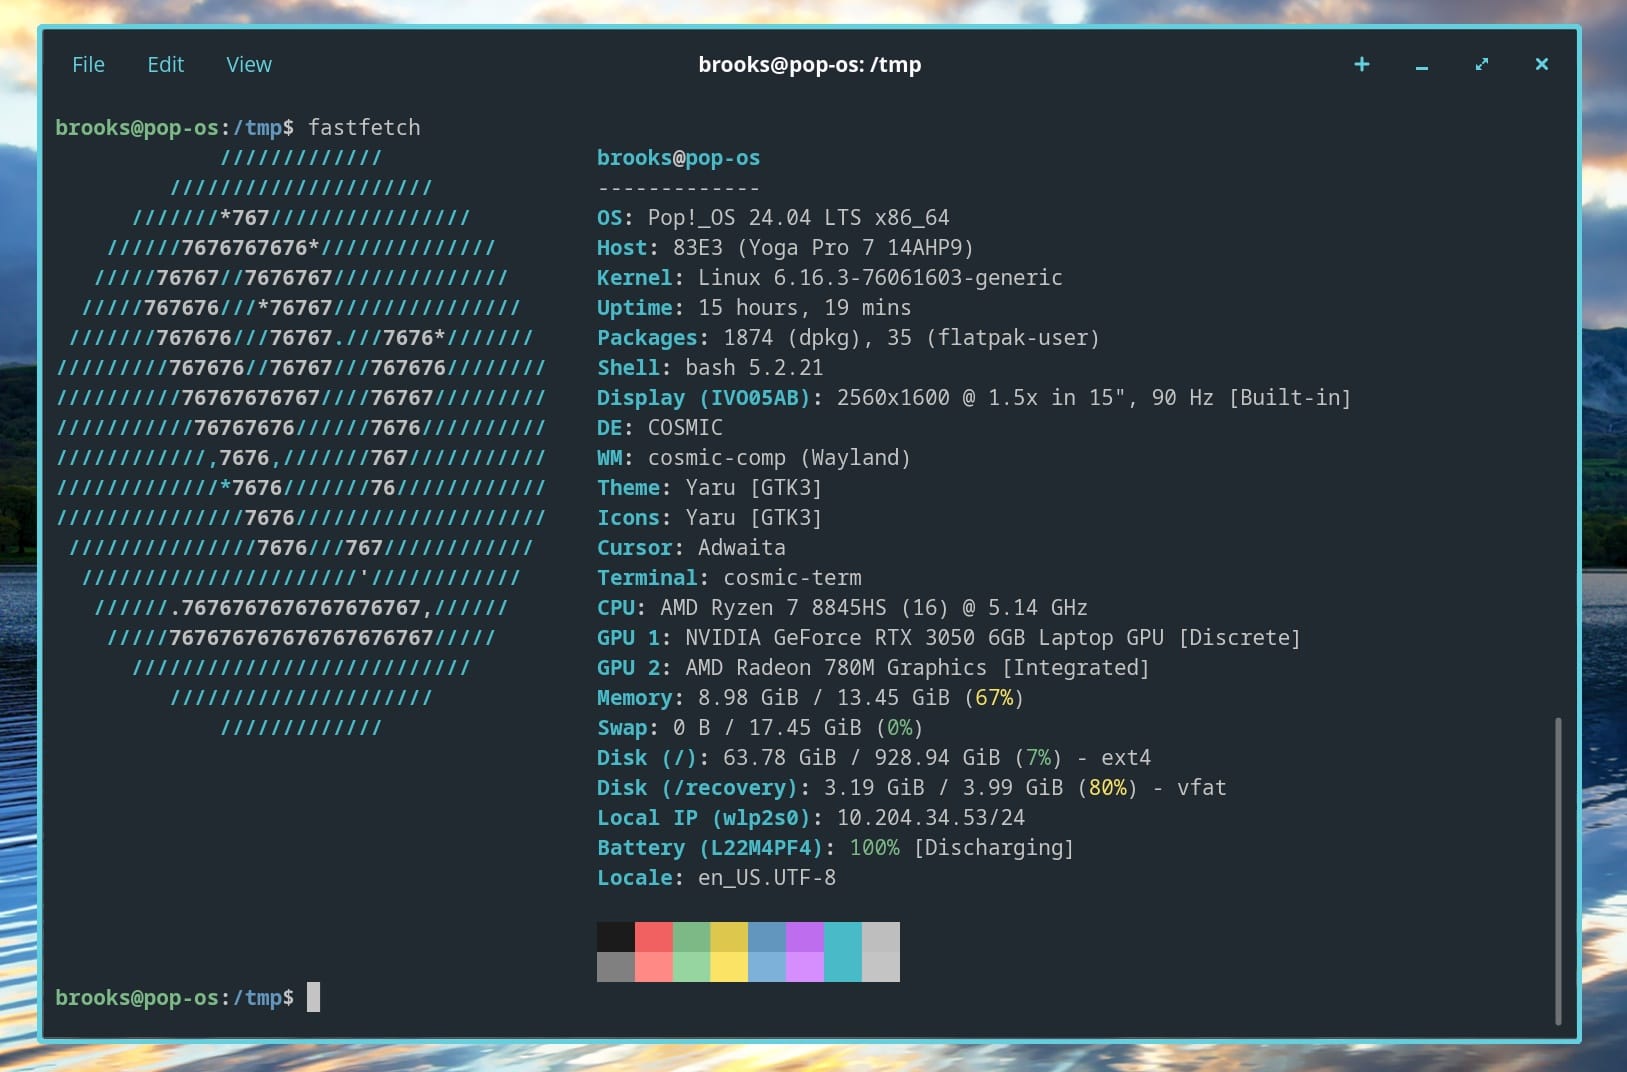The height and width of the screenshot is (1072, 1627).
Task: Open the View menu
Action: coord(248,64)
